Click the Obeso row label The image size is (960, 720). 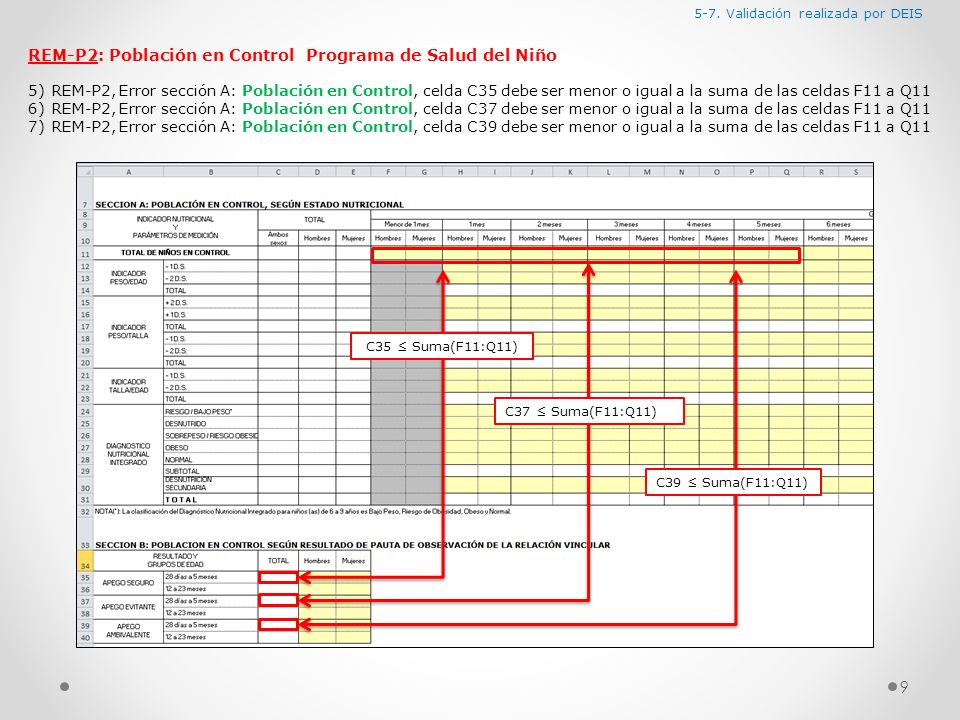(176, 448)
